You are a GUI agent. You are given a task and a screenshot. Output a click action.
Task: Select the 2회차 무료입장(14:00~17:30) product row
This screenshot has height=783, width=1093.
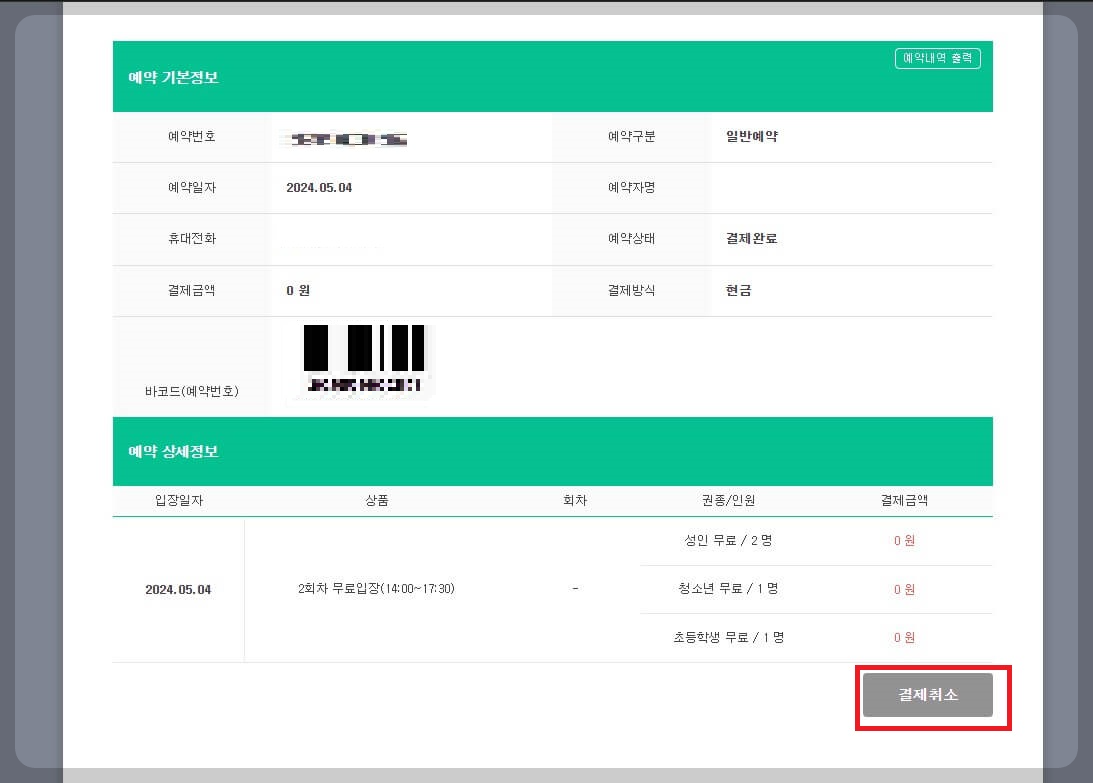[377, 589]
